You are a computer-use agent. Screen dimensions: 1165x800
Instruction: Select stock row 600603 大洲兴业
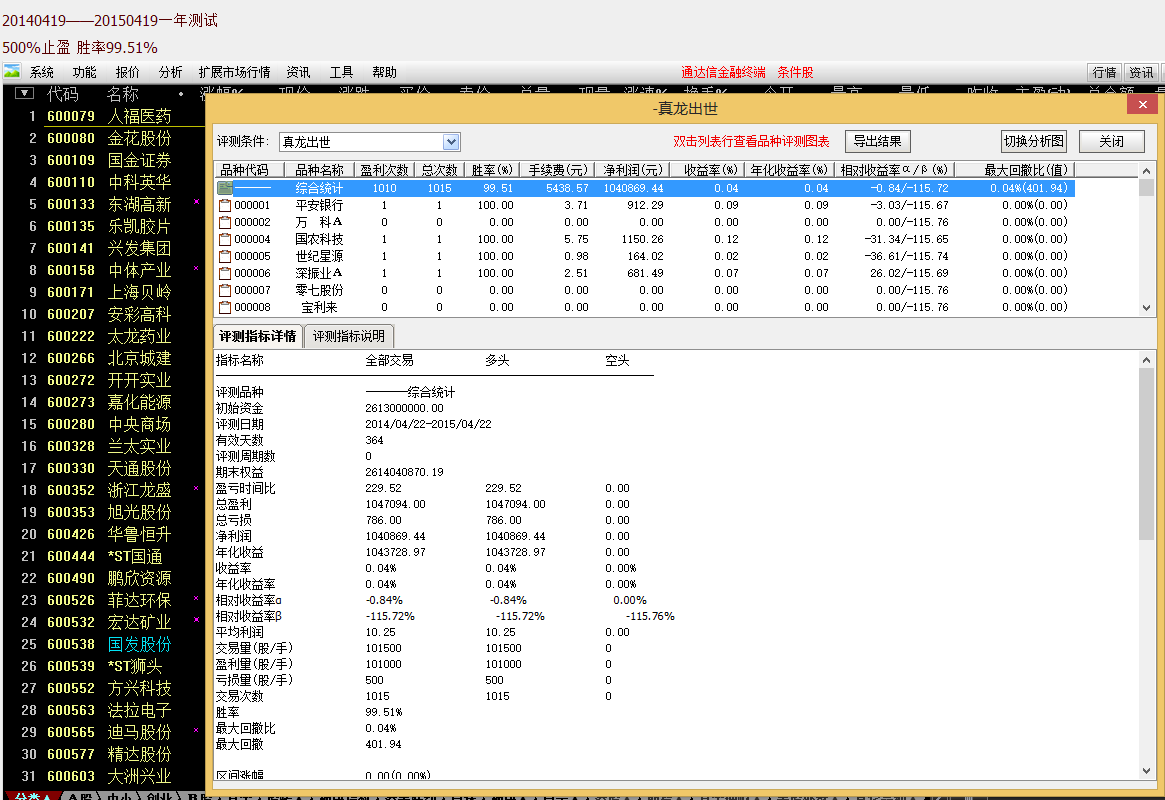(104, 776)
